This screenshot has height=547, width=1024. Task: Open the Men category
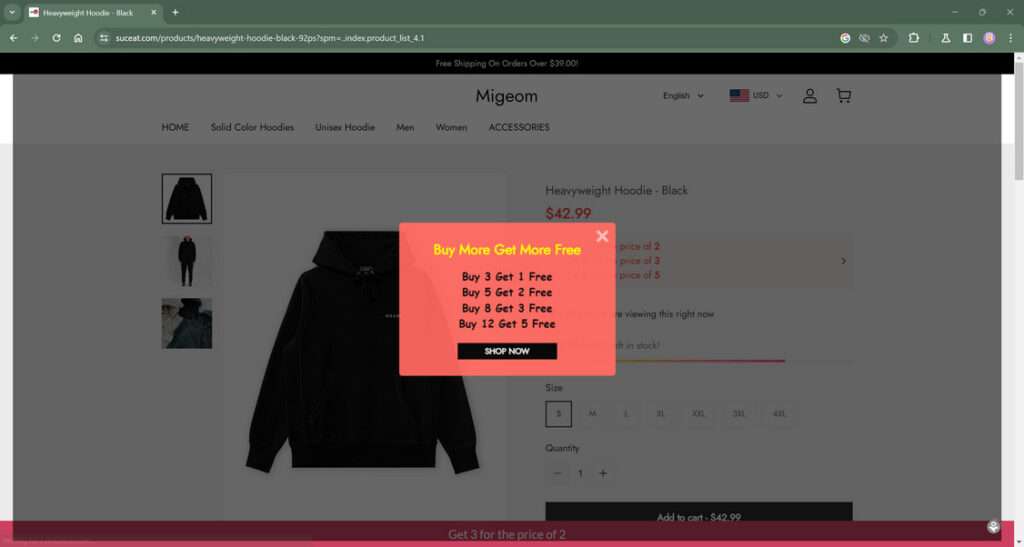[405, 127]
